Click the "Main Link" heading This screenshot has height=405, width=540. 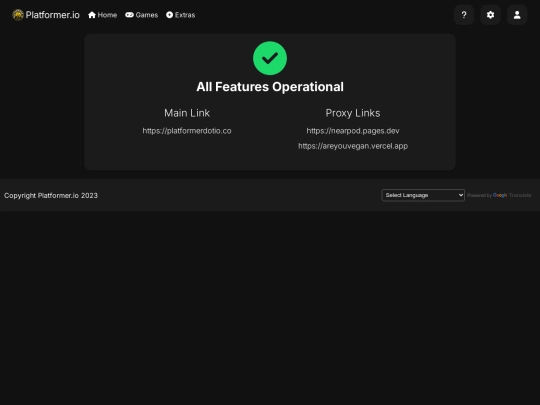tap(187, 113)
